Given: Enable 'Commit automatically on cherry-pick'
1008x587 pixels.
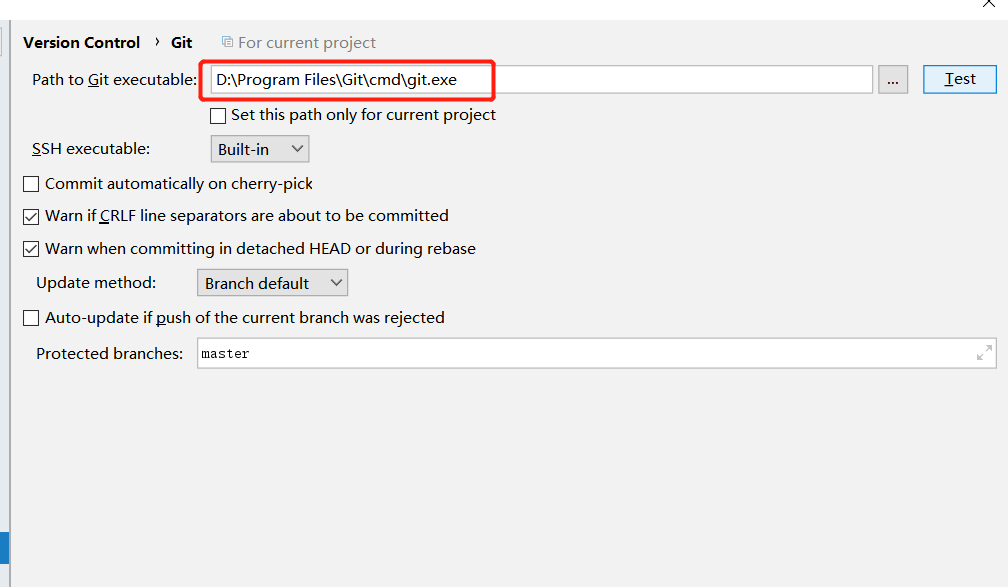Looking at the screenshot, I should click(31, 183).
